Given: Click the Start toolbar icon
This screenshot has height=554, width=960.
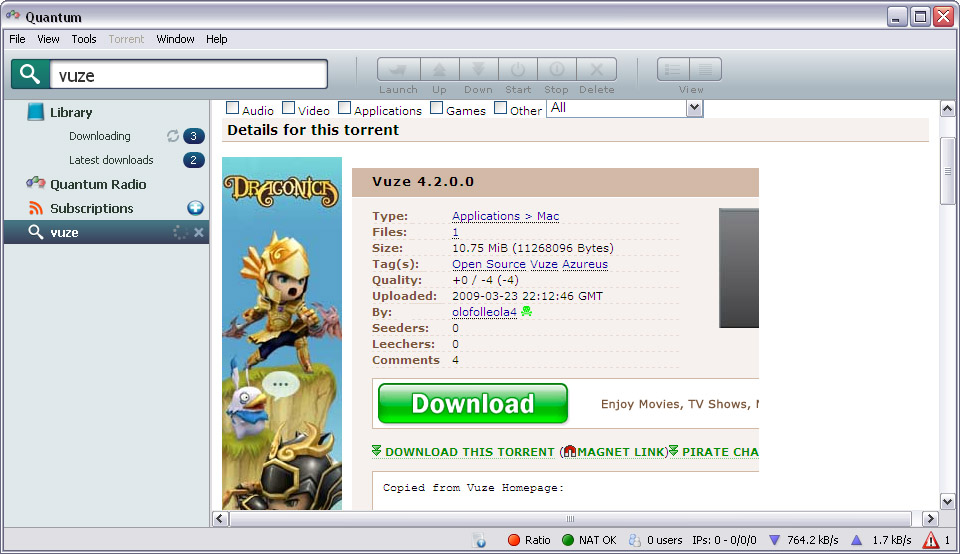Looking at the screenshot, I should [518, 69].
